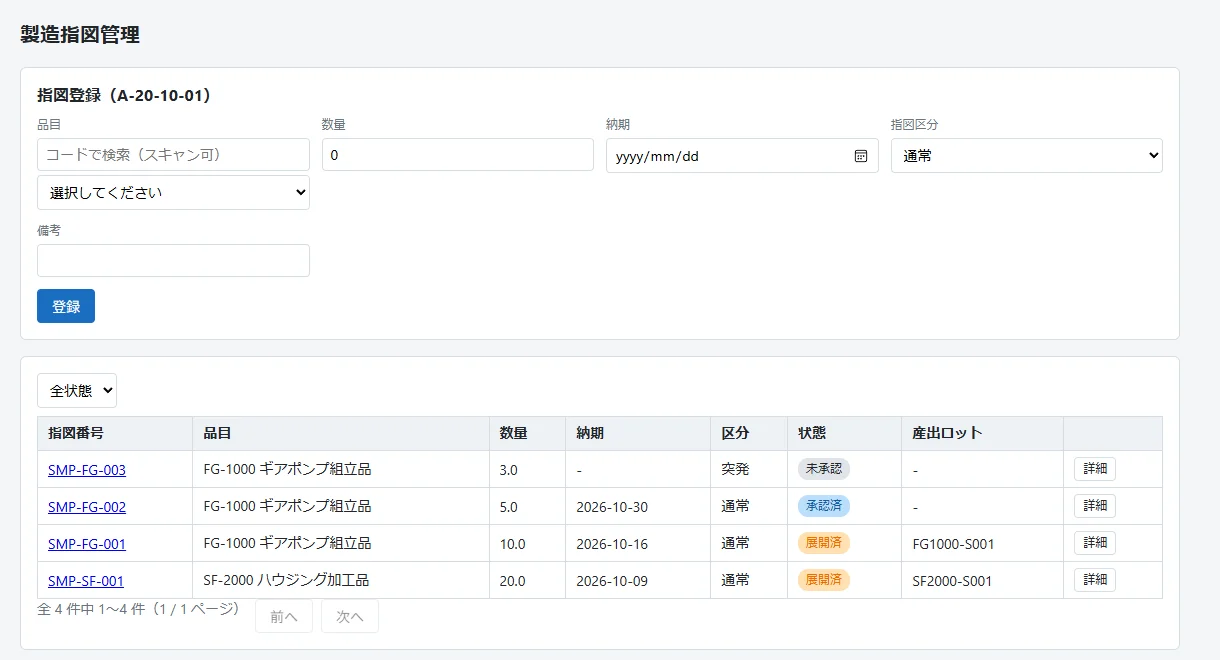Open order link SMP-FG-002
The width and height of the screenshot is (1220, 660).
click(x=87, y=507)
